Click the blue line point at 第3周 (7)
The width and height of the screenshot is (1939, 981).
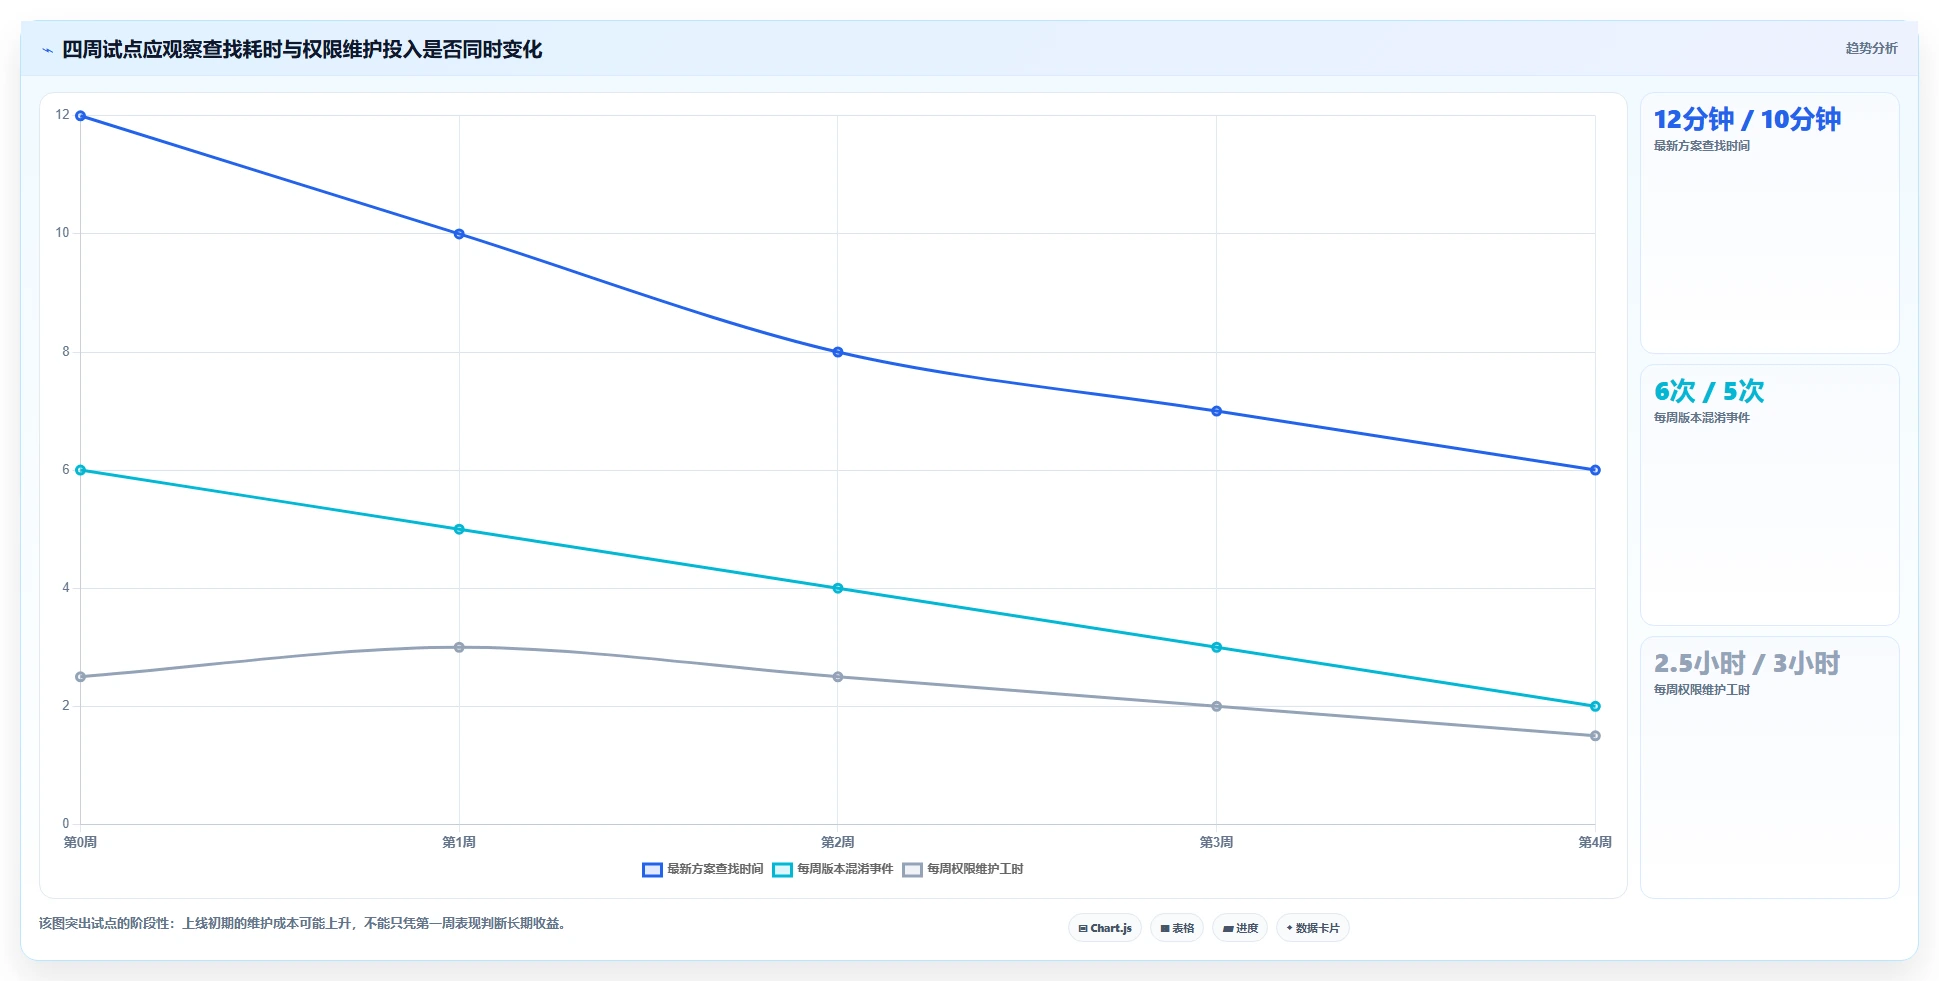point(1217,411)
